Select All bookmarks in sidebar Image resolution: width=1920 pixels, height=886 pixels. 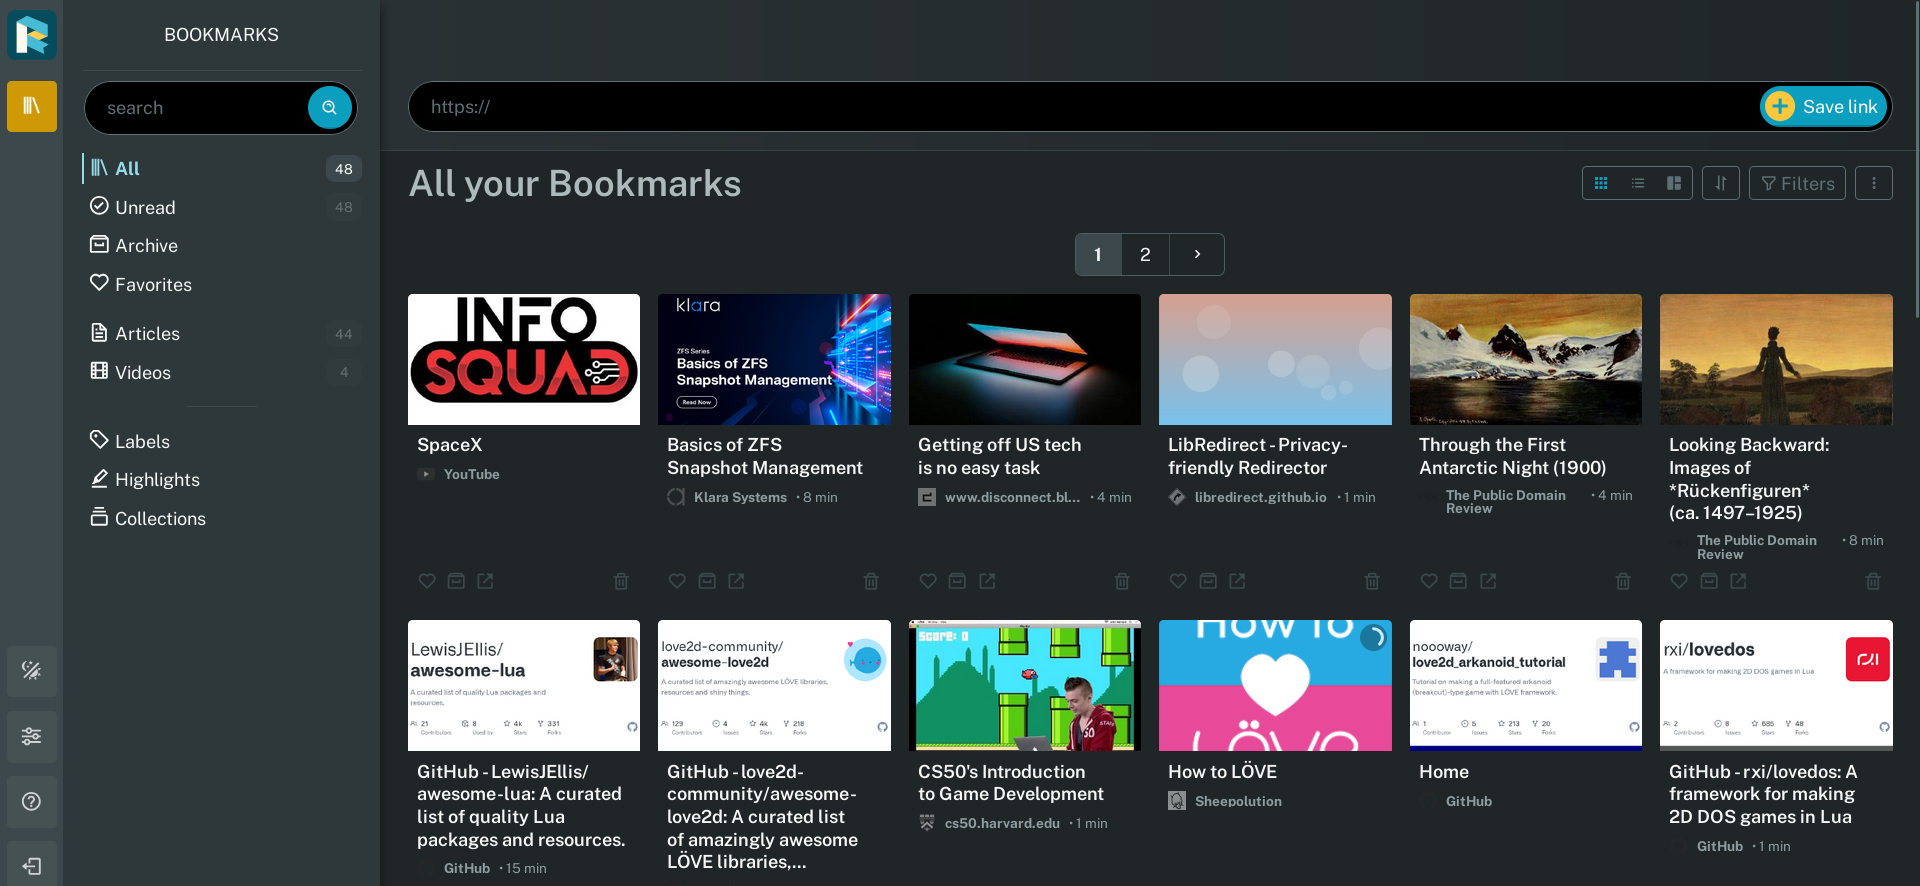click(222, 168)
